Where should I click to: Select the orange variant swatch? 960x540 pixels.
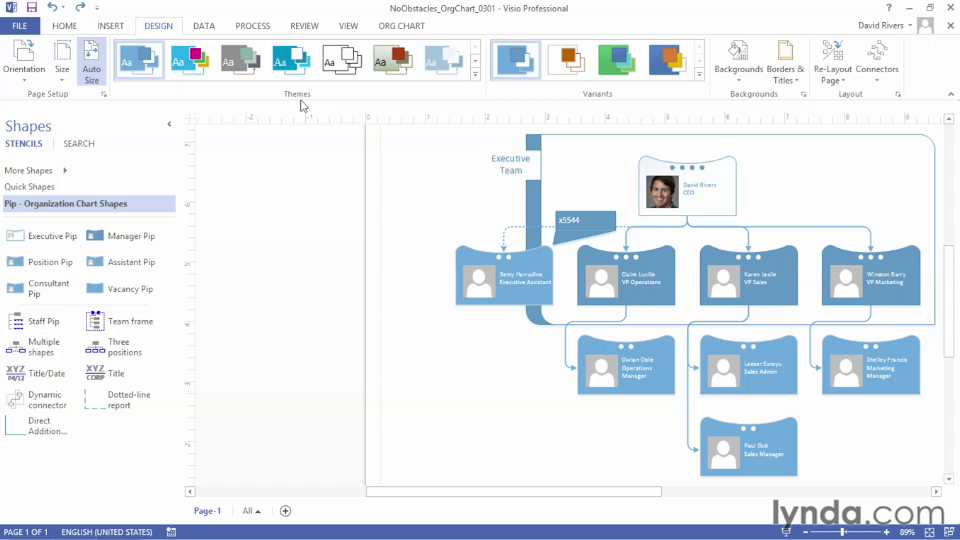click(x=566, y=59)
